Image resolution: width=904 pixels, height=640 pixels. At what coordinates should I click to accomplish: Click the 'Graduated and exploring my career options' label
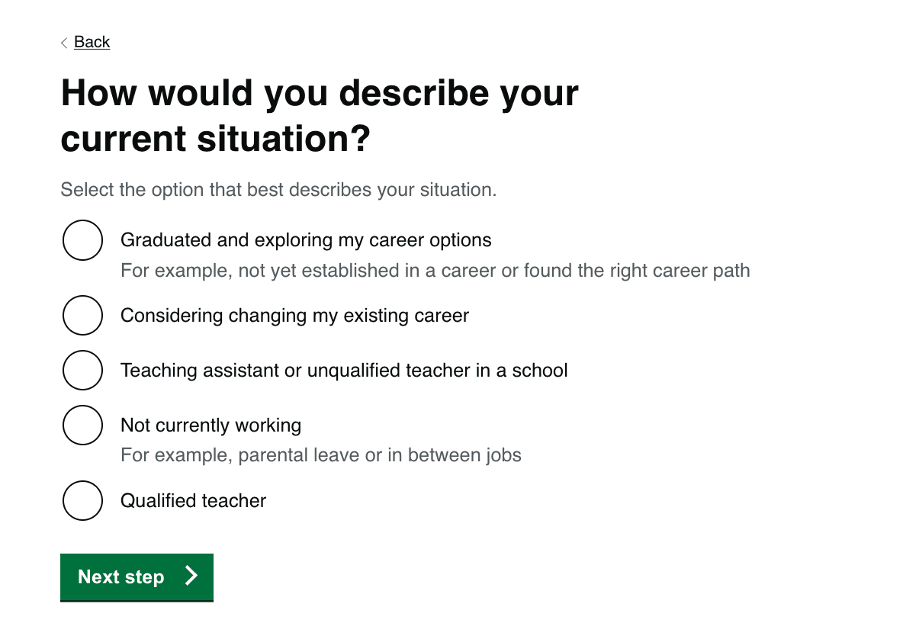point(306,240)
